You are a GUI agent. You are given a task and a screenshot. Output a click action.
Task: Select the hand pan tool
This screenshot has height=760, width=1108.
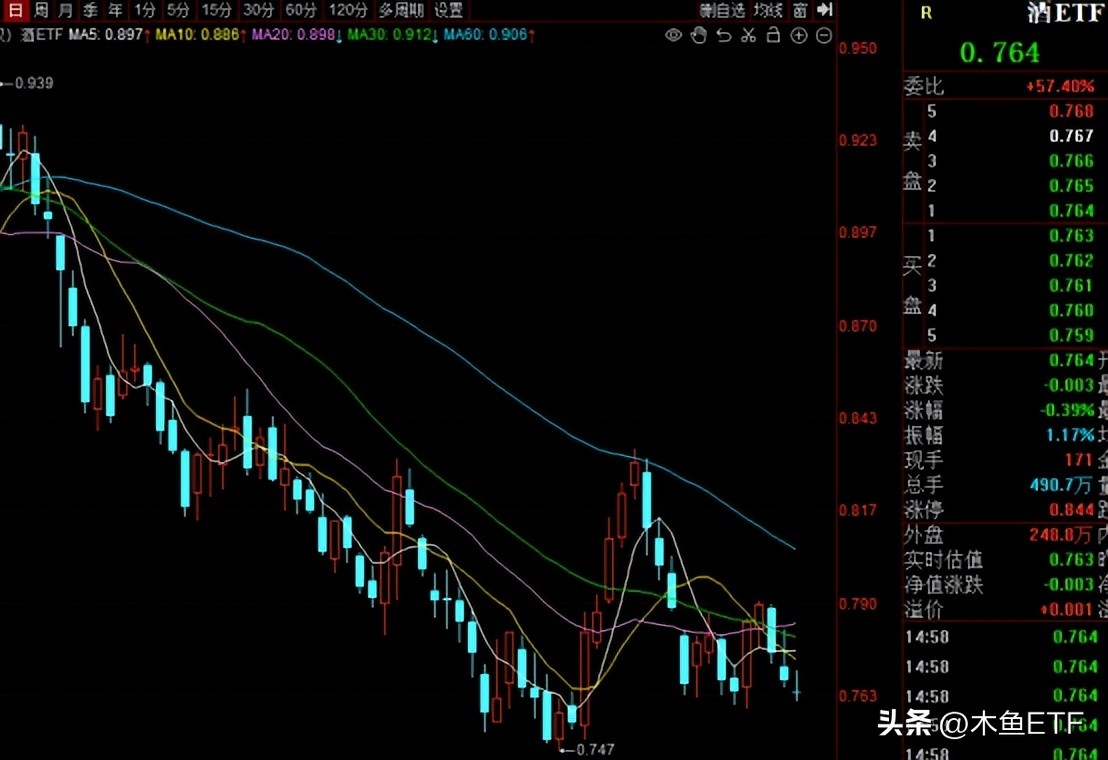(699, 35)
